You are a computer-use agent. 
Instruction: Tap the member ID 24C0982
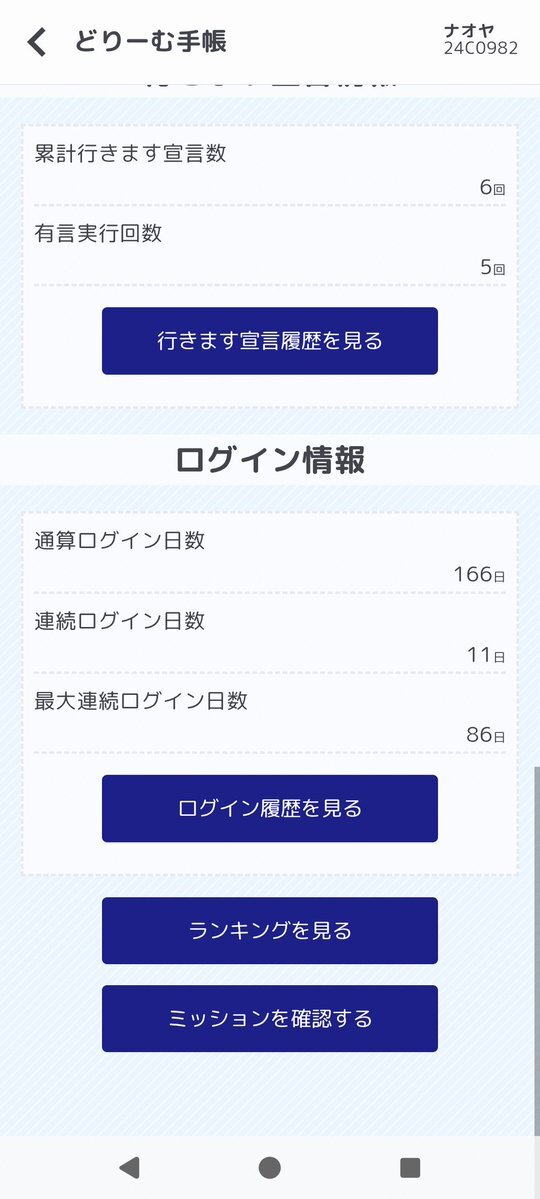click(480, 48)
